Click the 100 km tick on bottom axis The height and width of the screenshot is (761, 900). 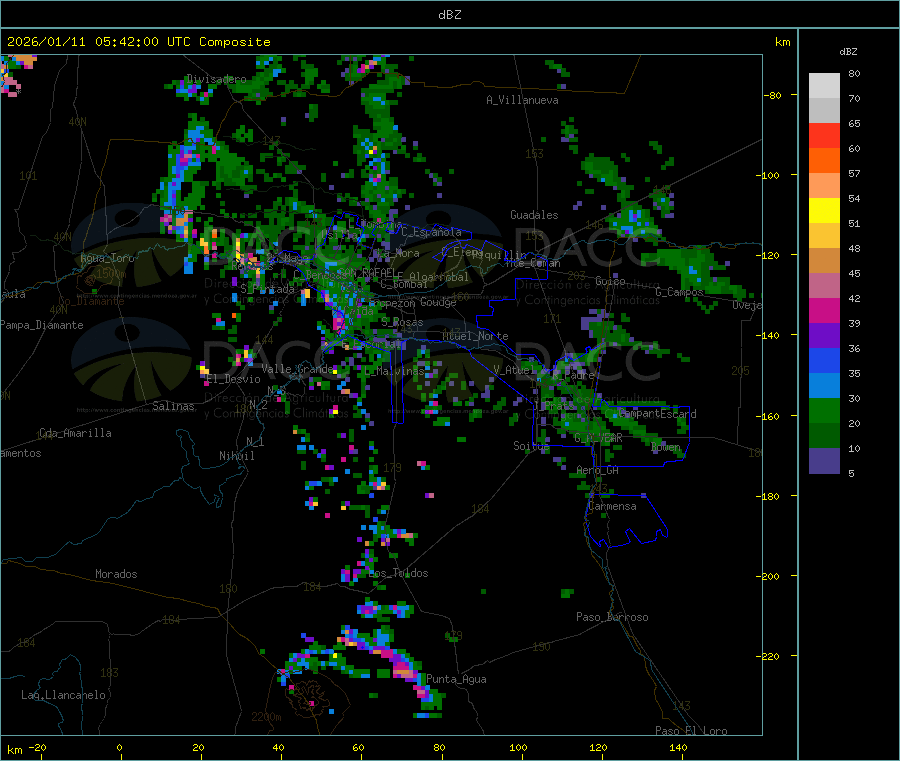coord(518,747)
